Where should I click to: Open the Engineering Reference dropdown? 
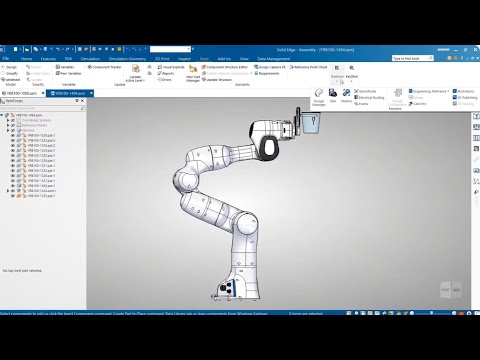tap(429, 91)
